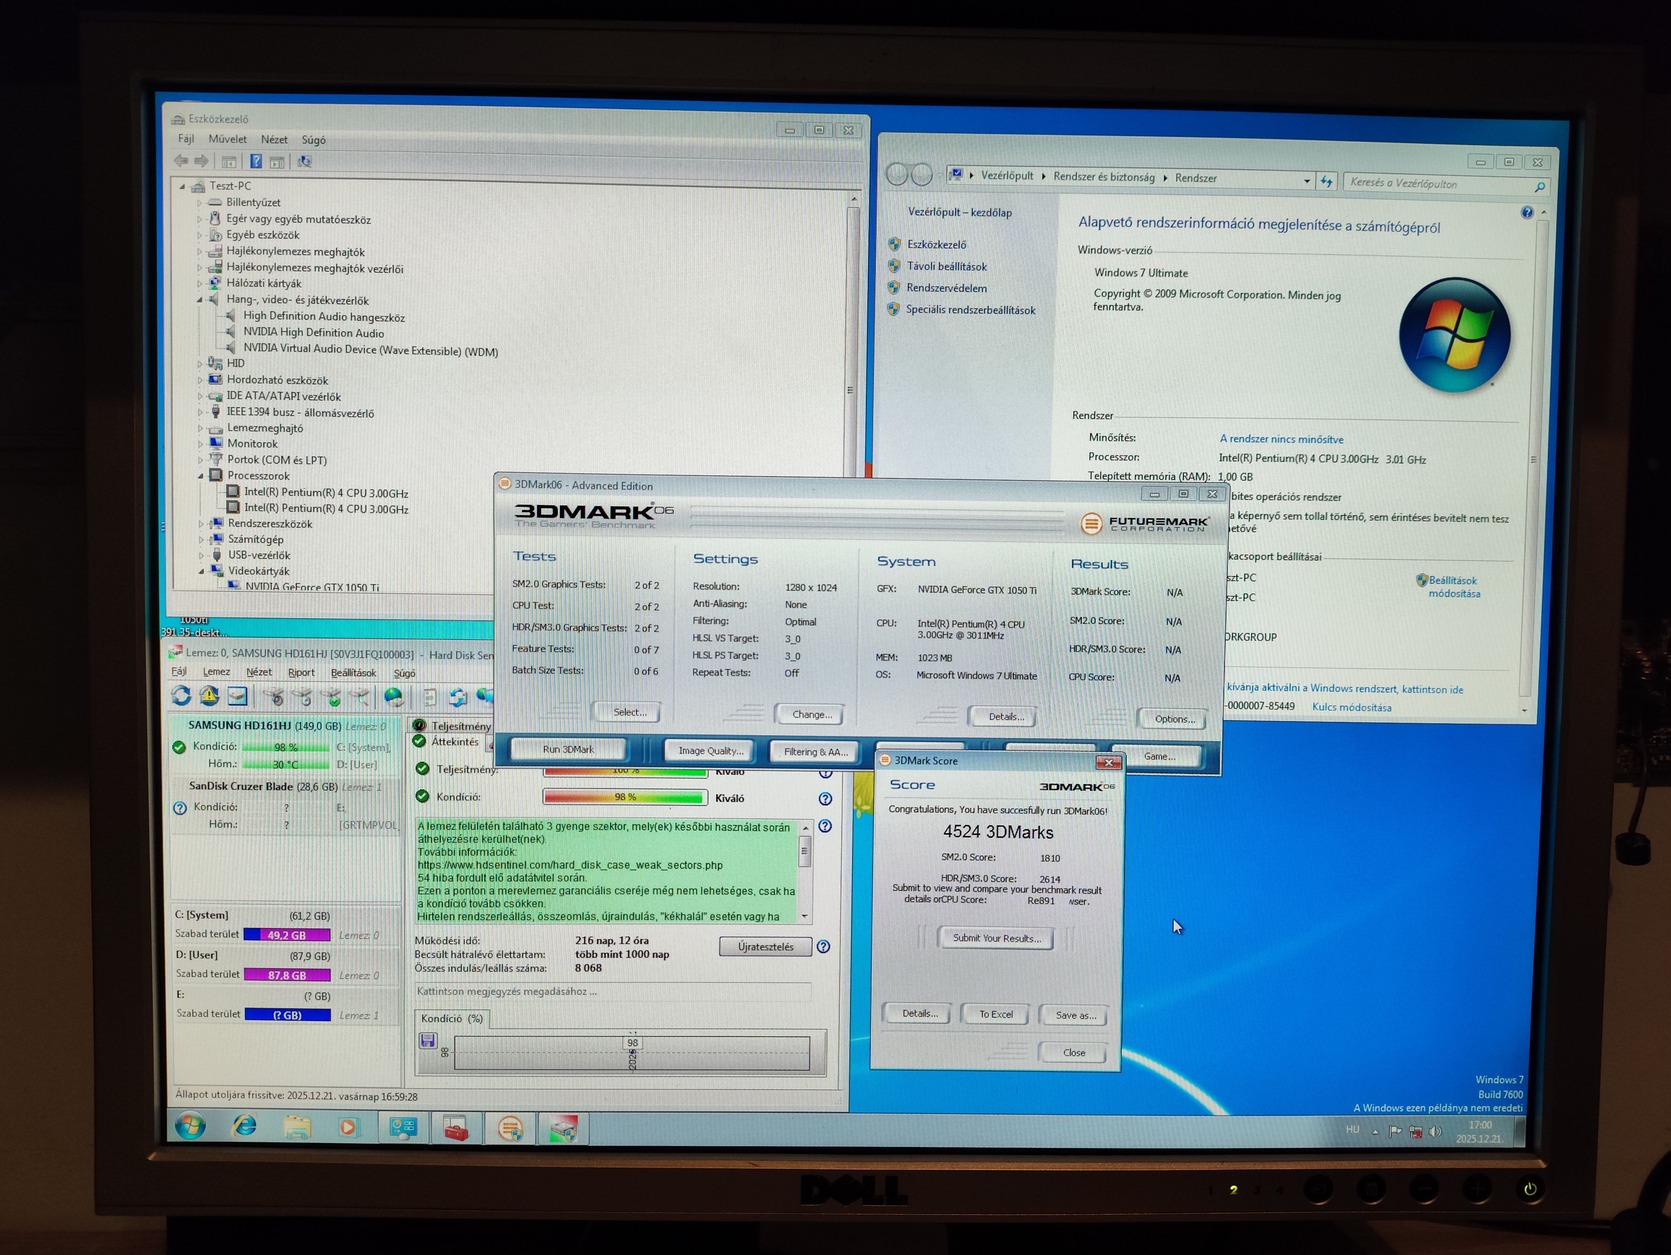Click the comment field Kattintson megjegyzés megadásához
The image size is (1671, 1255).
tap(612, 992)
